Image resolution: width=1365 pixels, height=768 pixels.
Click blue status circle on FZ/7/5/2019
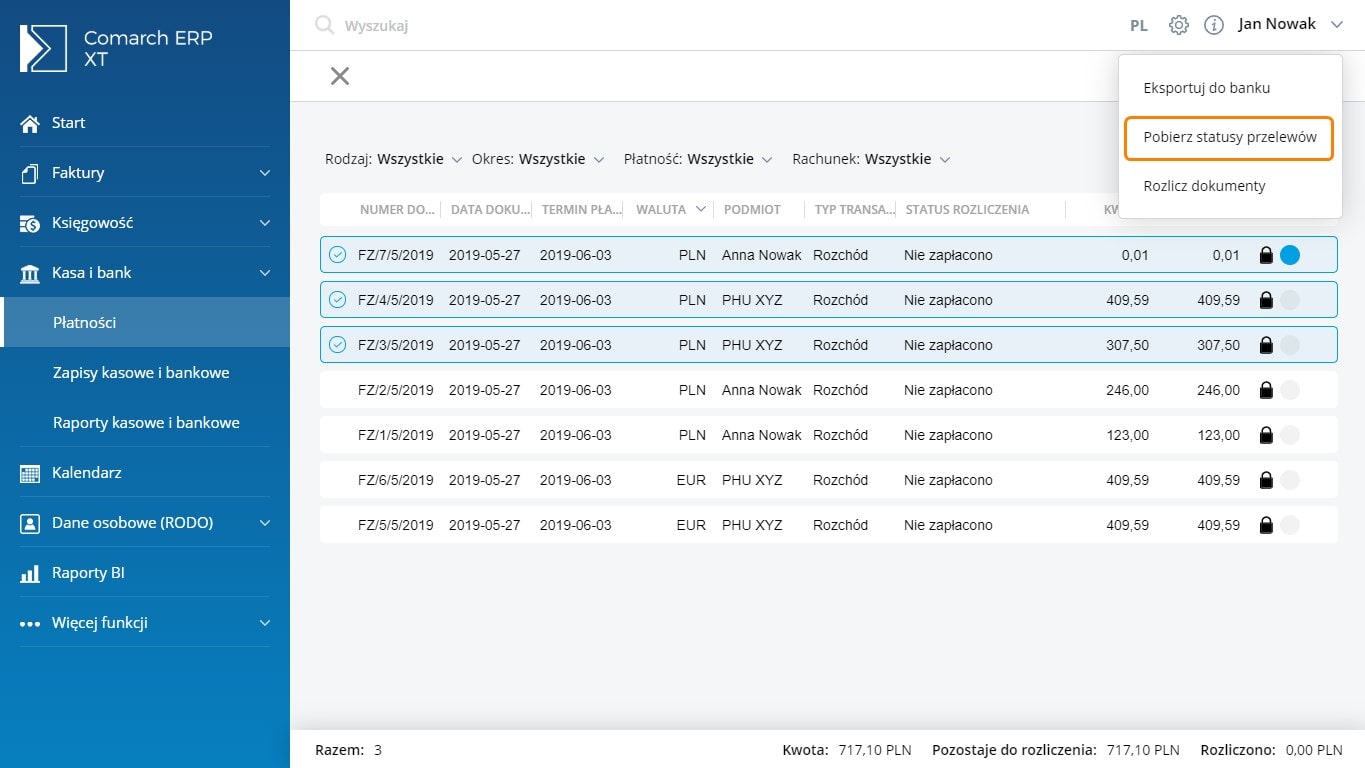coord(1290,255)
